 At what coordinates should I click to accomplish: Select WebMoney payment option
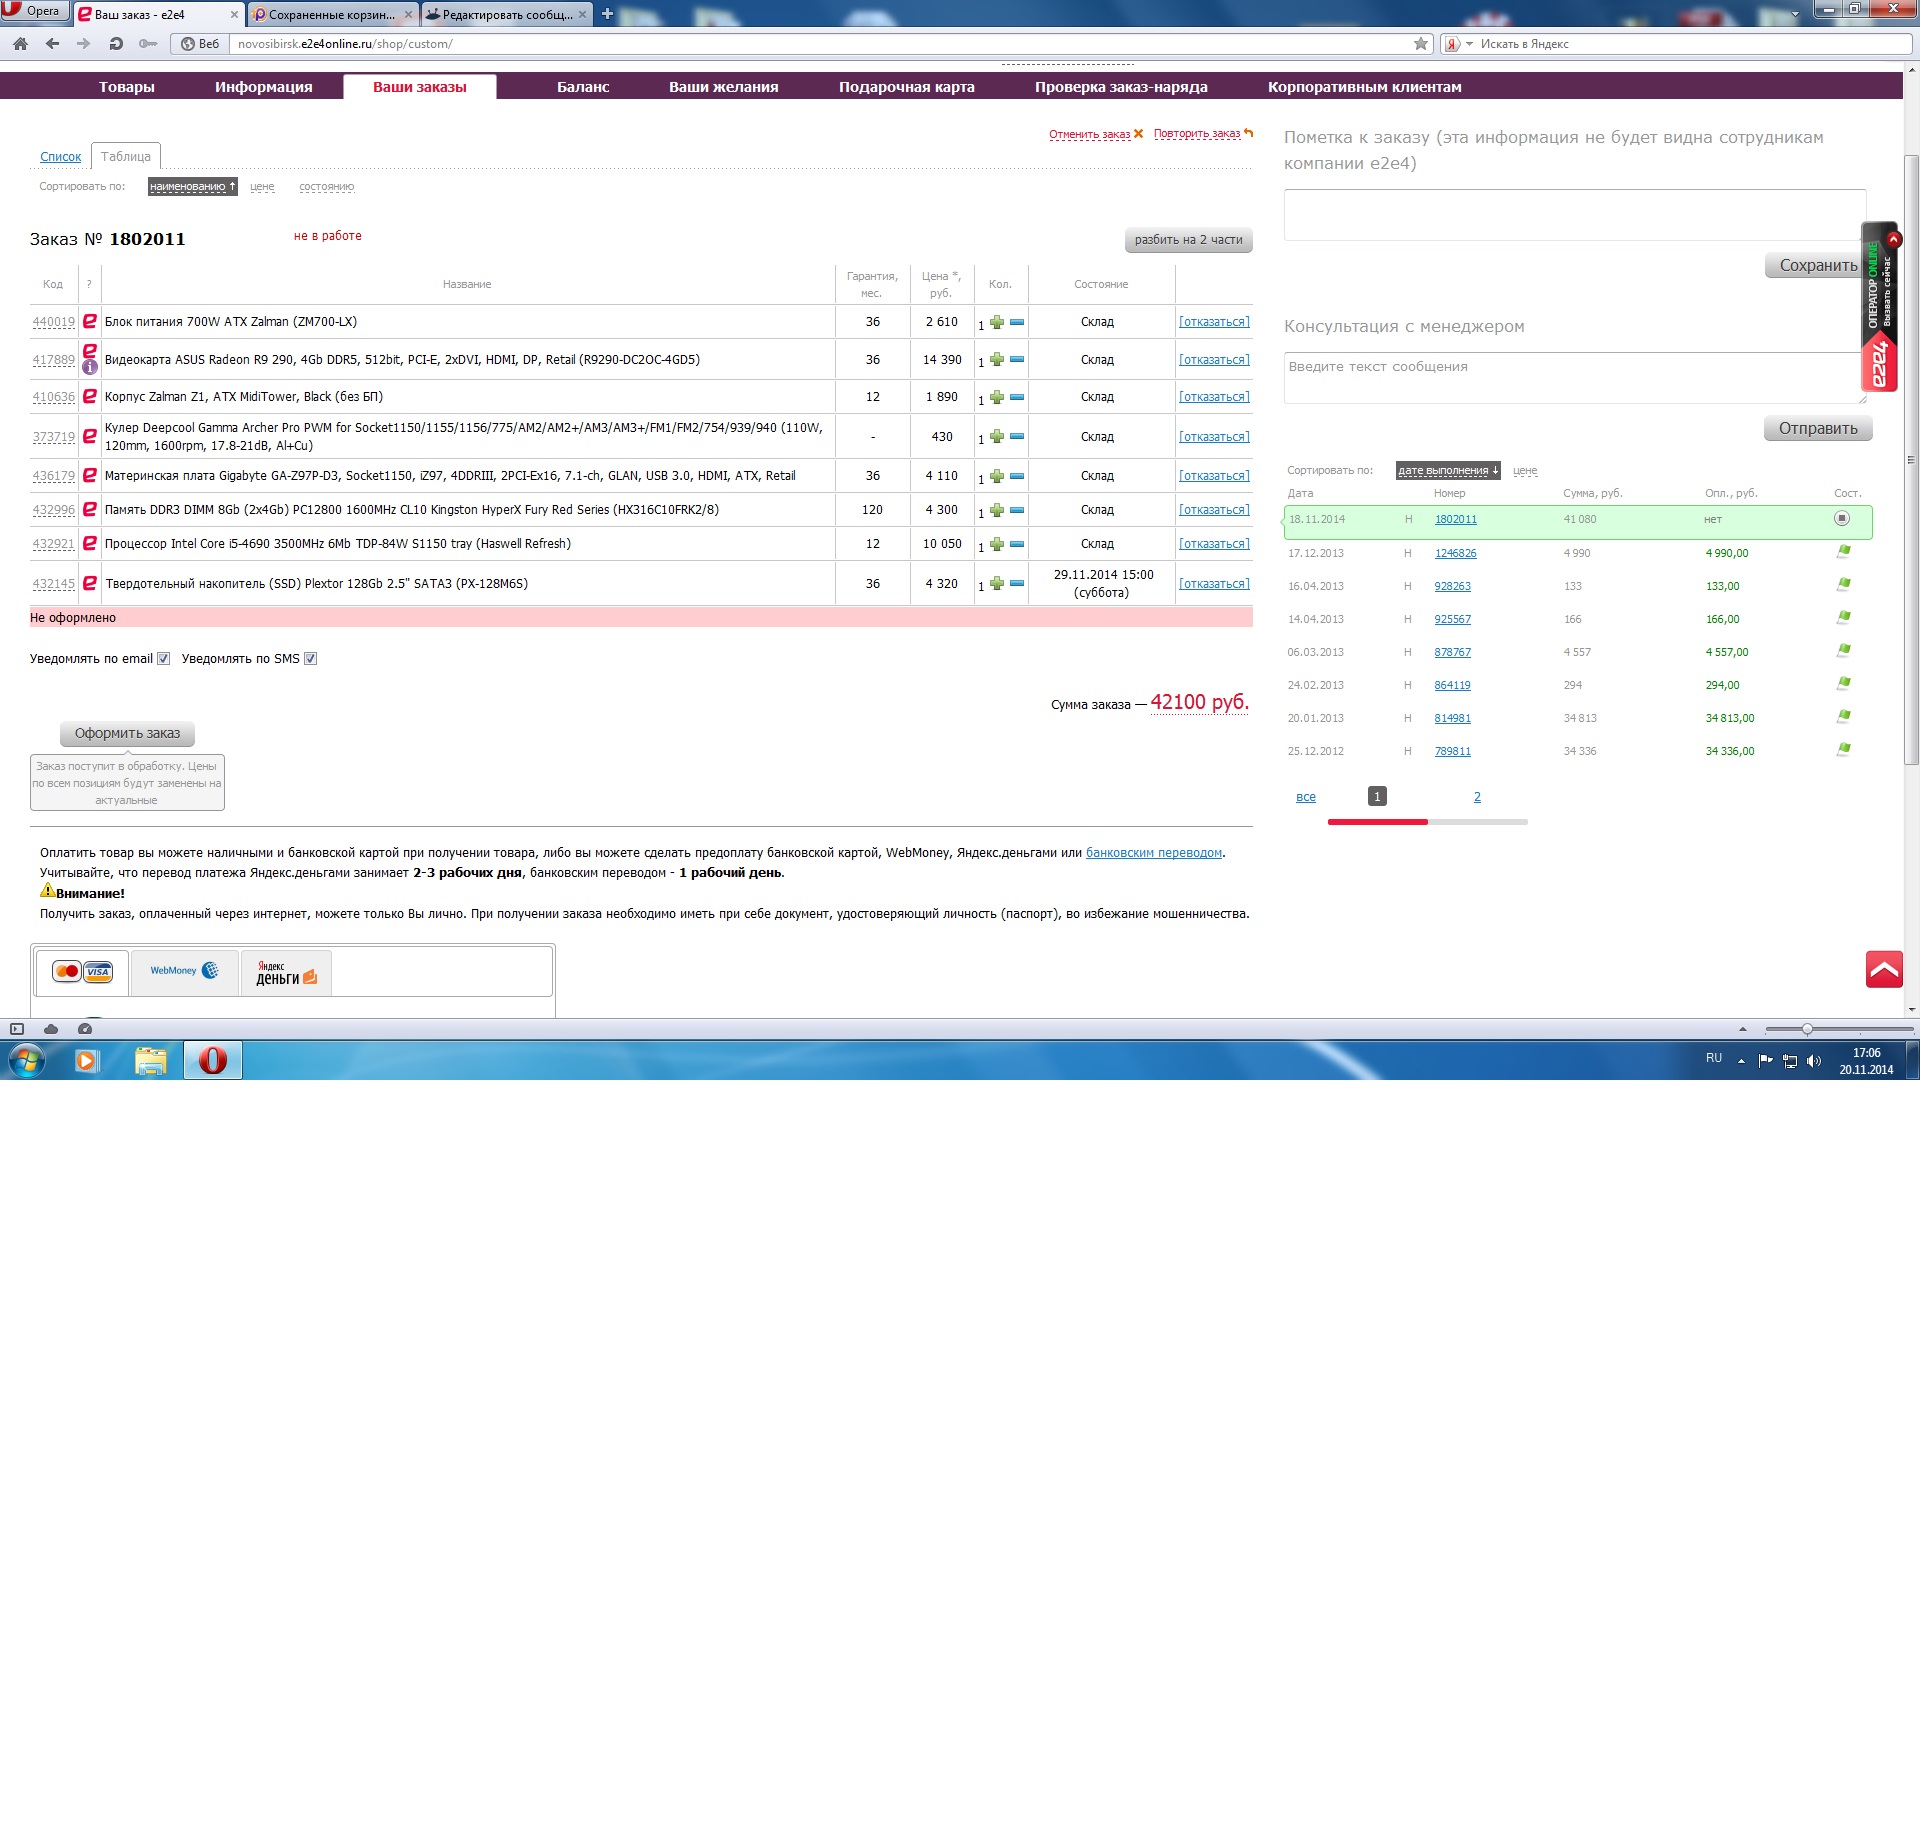pos(184,971)
